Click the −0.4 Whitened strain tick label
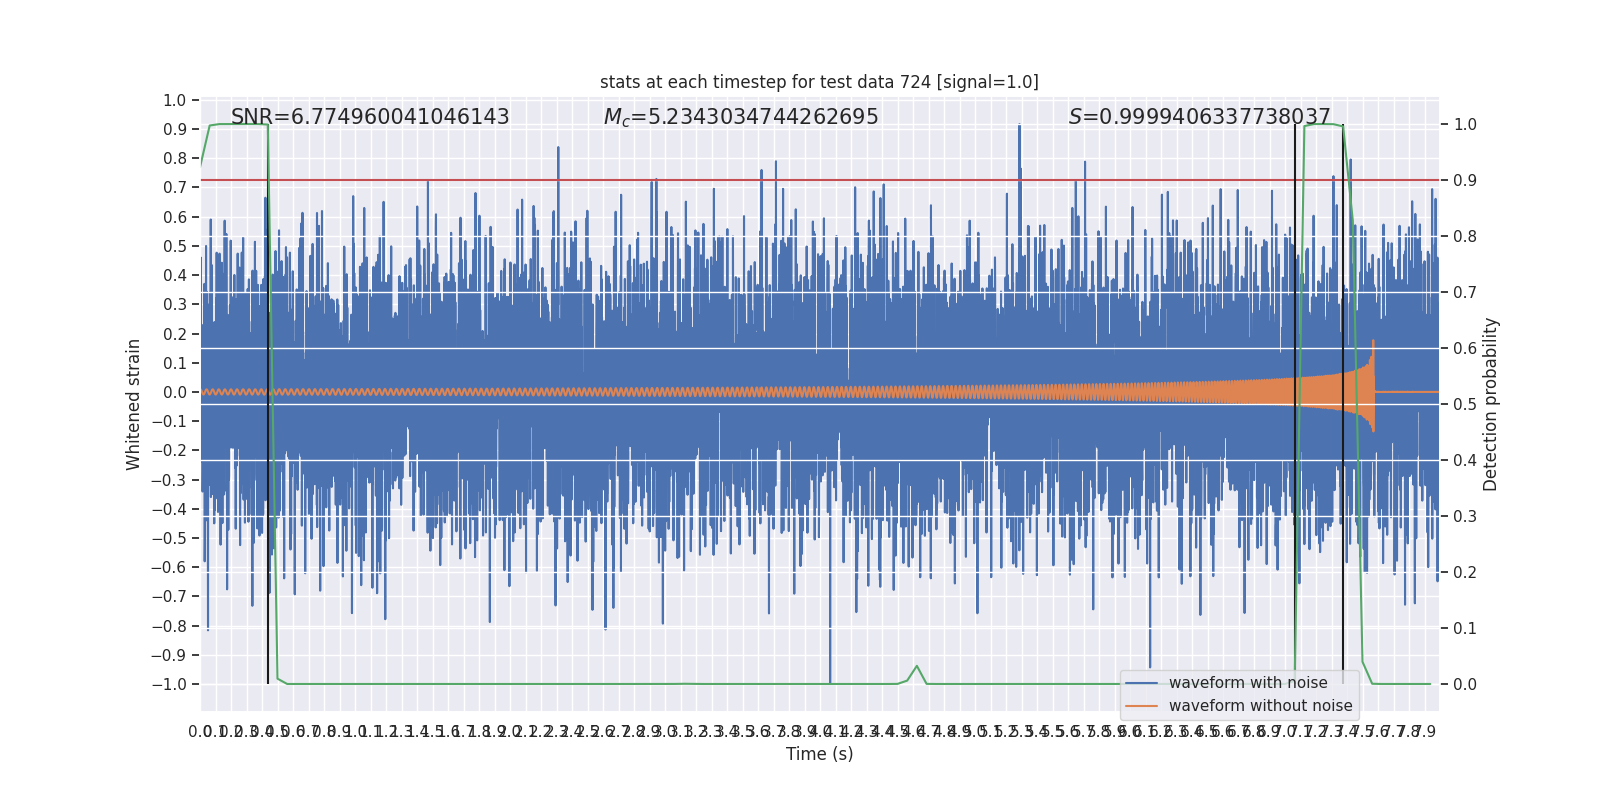1600x800 pixels. (x=169, y=509)
